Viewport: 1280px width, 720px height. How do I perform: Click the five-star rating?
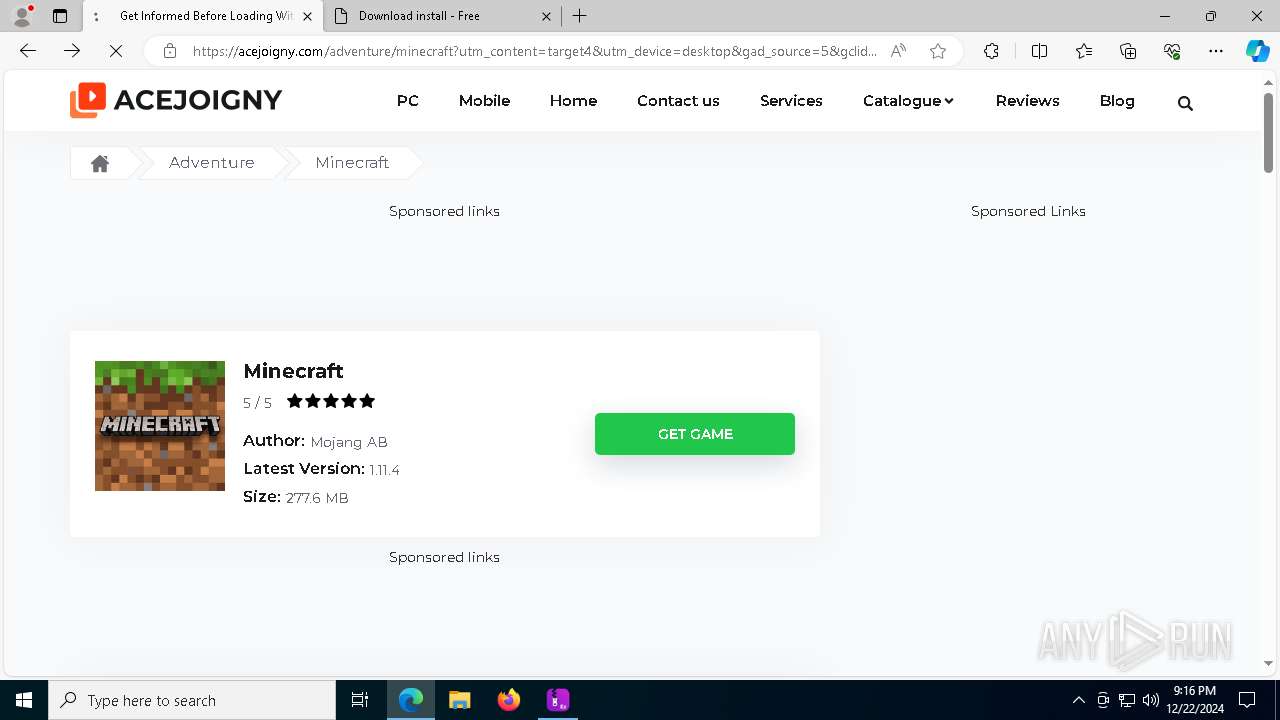click(x=331, y=401)
